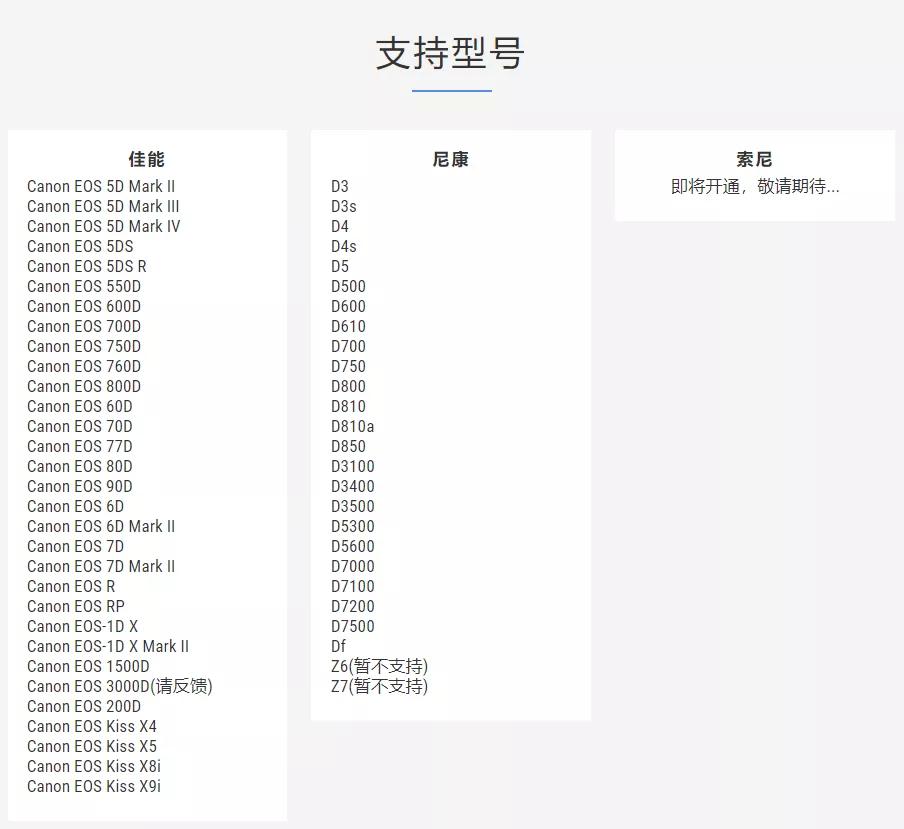Screen dimensions: 904x829
Task: Select Canon EOS 5D Mark IV entry
Action: [x=103, y=226]
